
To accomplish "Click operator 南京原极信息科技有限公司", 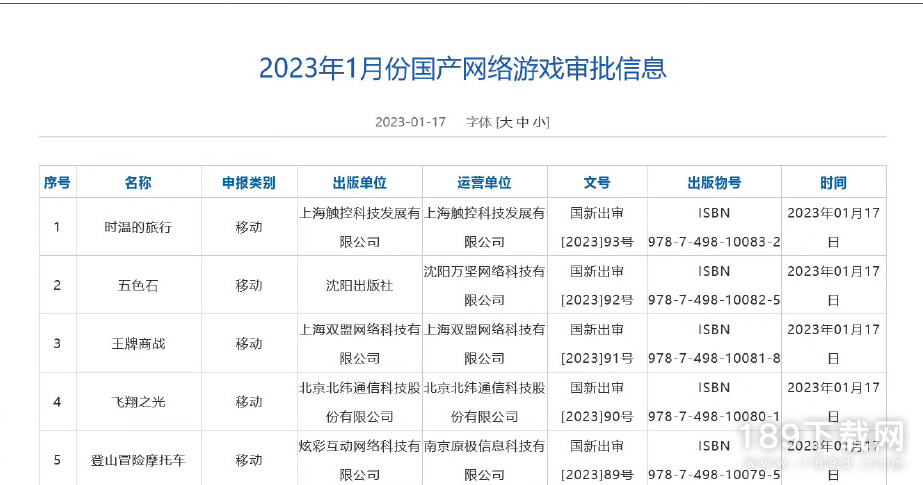I will [x=484, y=460].
